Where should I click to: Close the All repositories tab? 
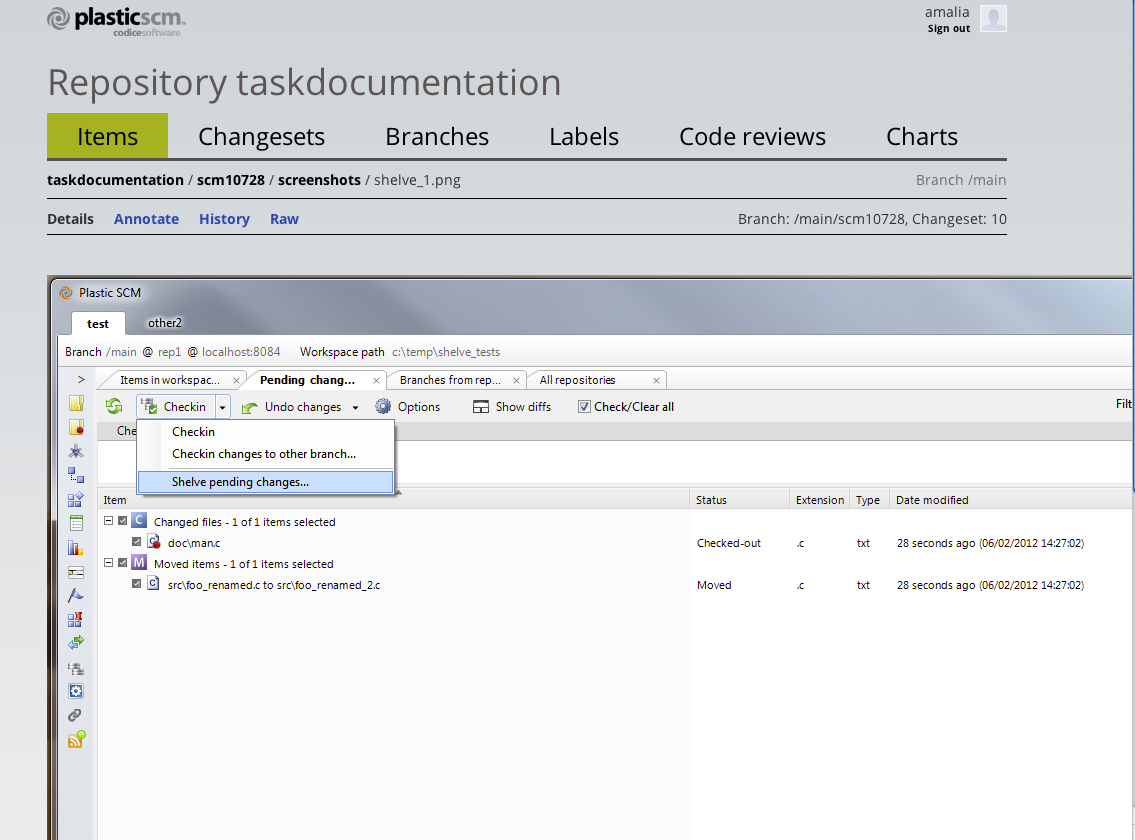coord(657,380)
